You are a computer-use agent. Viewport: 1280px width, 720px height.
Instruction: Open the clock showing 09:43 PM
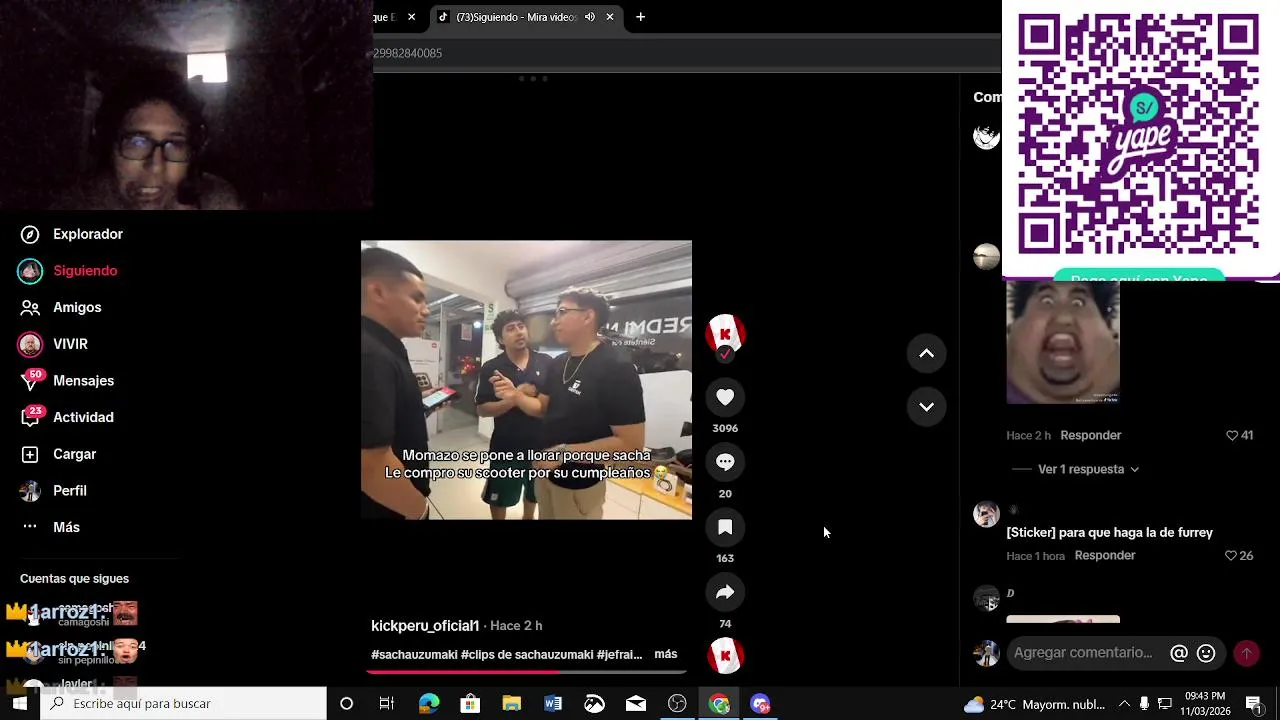coord(1204,704)
